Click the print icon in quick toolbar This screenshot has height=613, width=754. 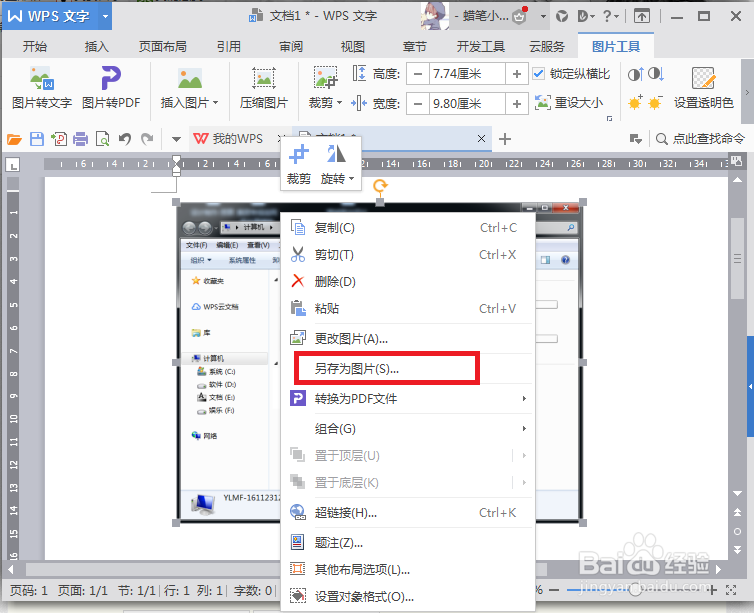(x=81, y=139)
